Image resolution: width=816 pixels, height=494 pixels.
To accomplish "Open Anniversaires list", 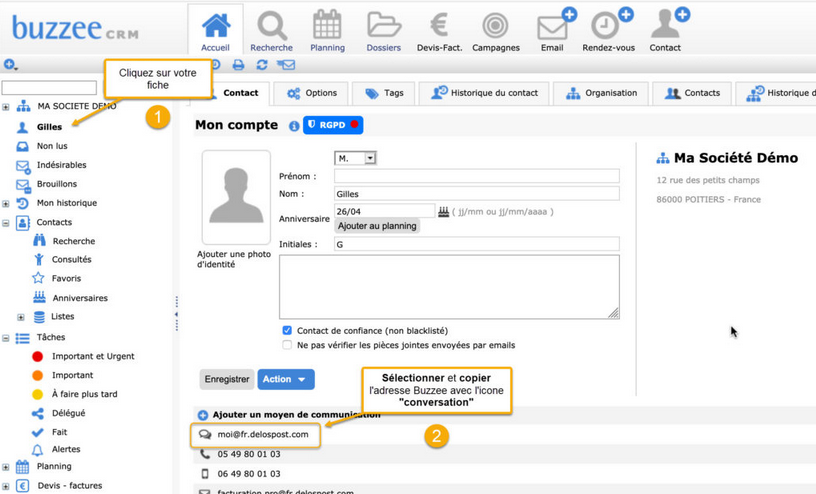I will (80, 298).
